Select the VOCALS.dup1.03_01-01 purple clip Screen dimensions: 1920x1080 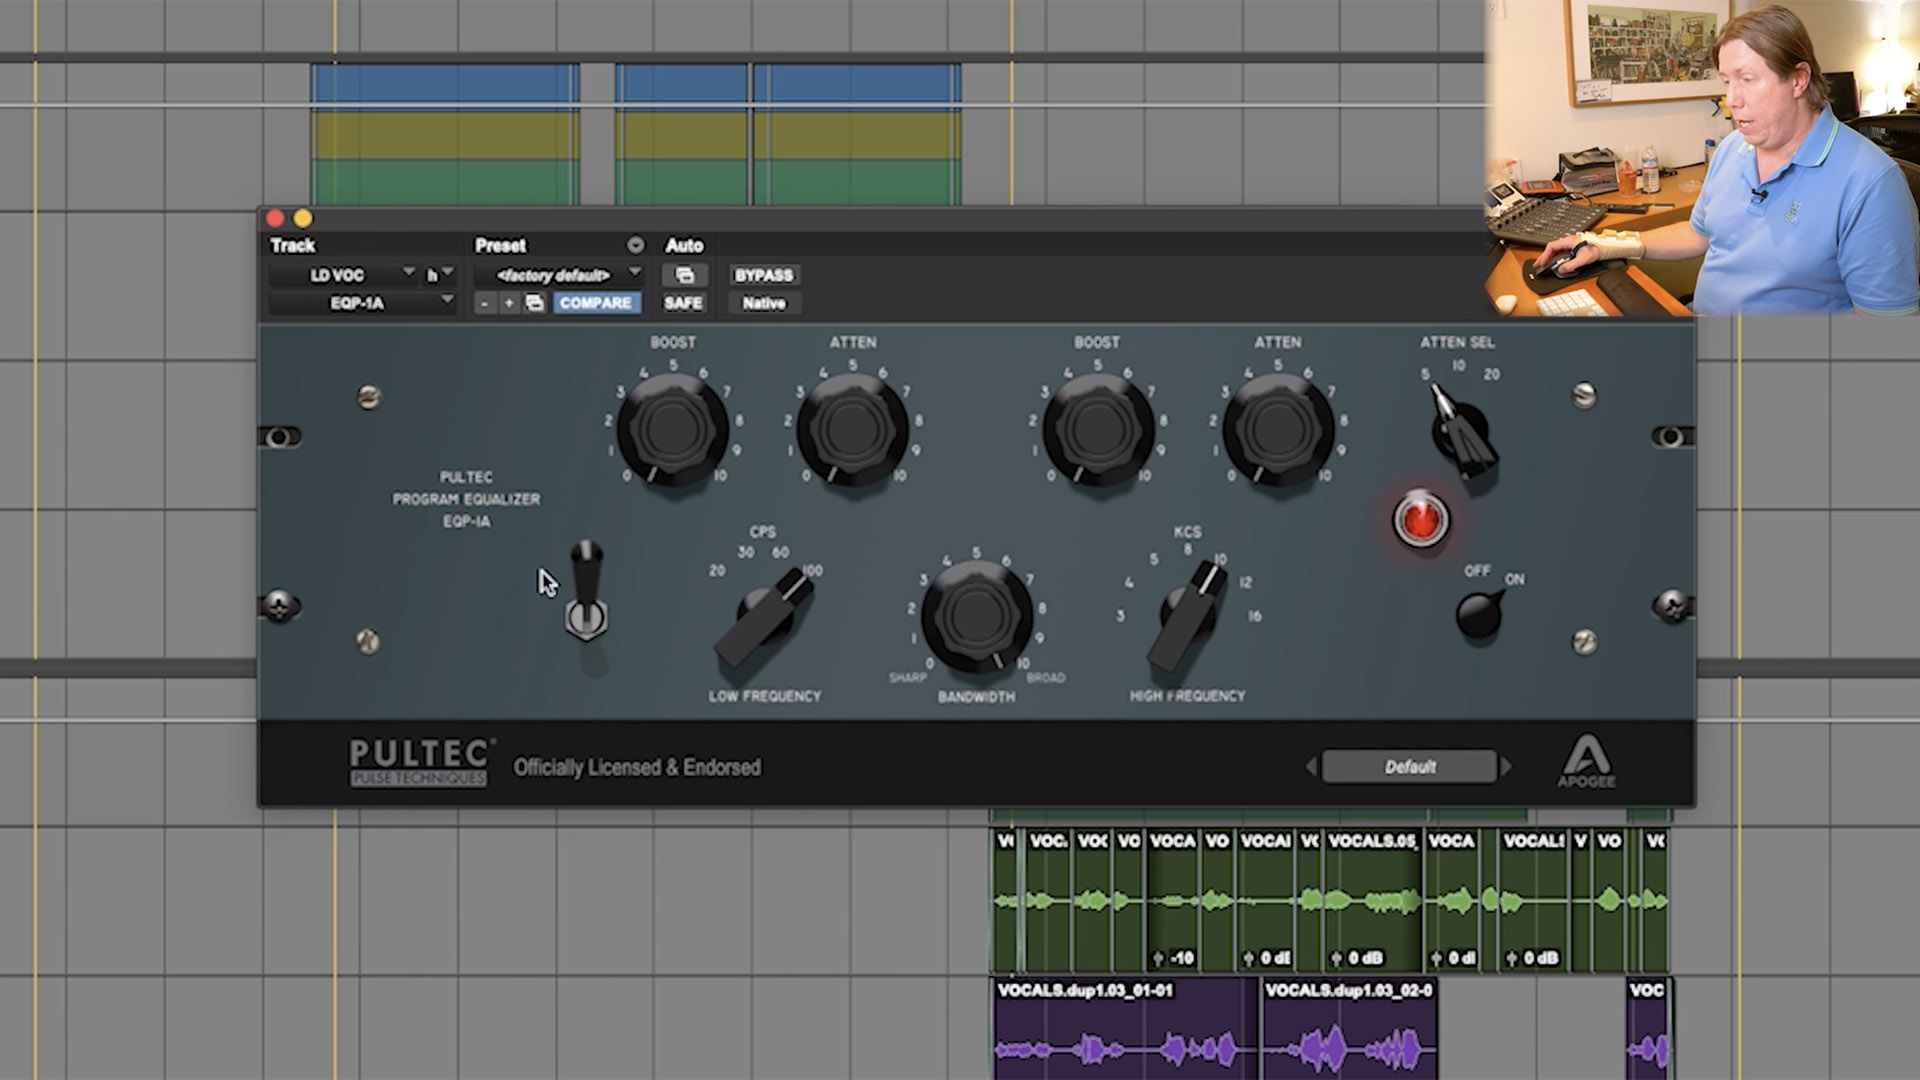point(1125,1029)
